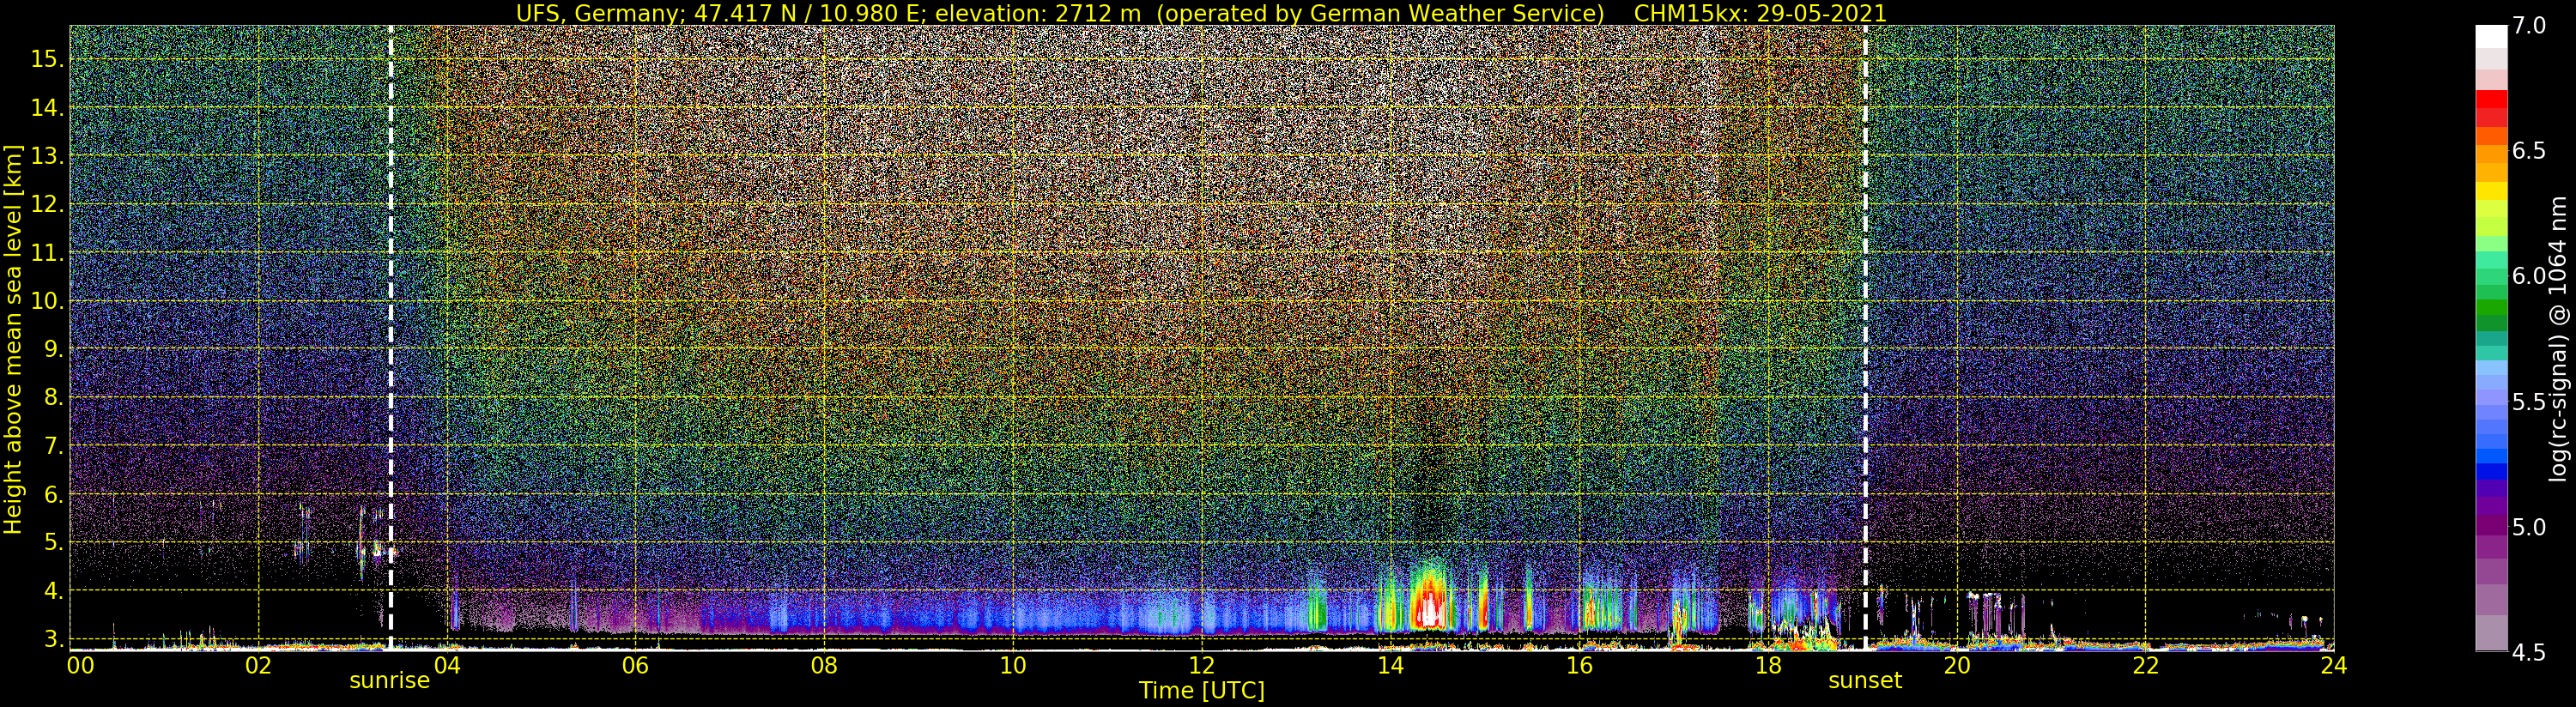The image size is (2576, 707).
Task: Click the height axis tick "6."
Action: (x=52, y=495)
